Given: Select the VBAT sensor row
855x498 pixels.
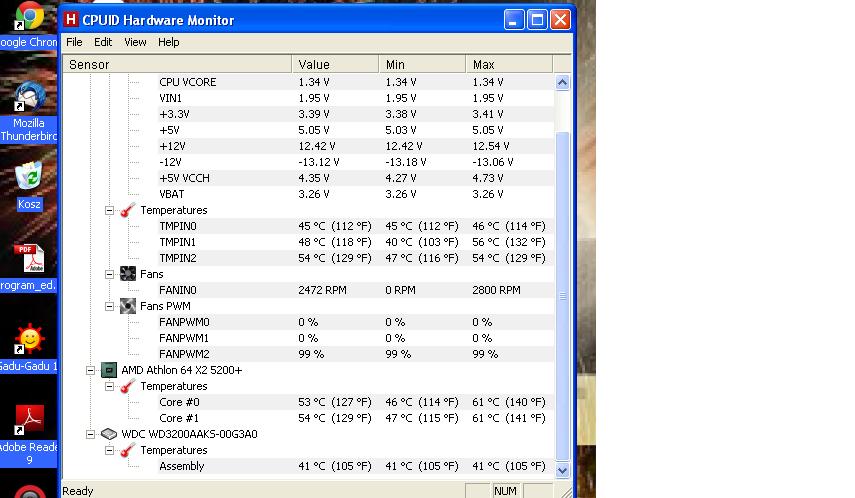Looking at the screenshot, I should [356, 194].
